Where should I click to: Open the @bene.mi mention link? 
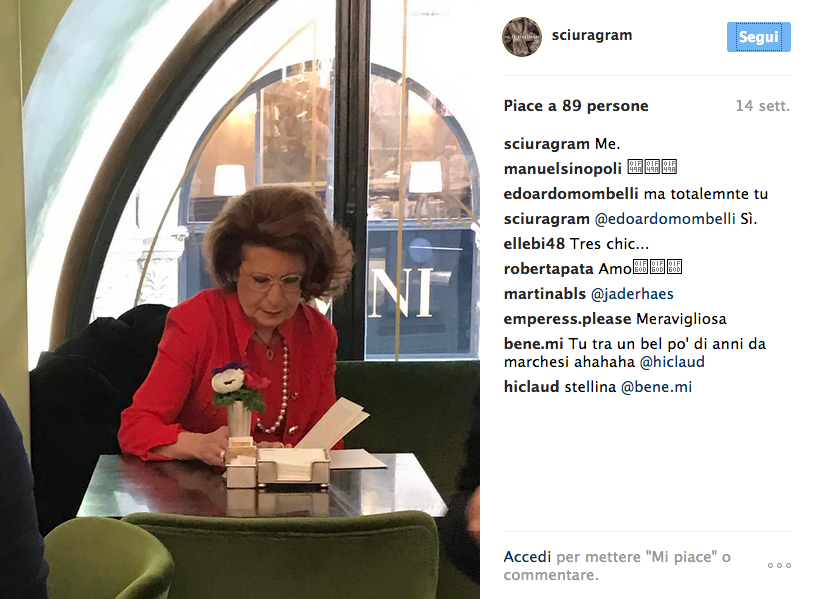pyautogui.click(x=656, y=387)
